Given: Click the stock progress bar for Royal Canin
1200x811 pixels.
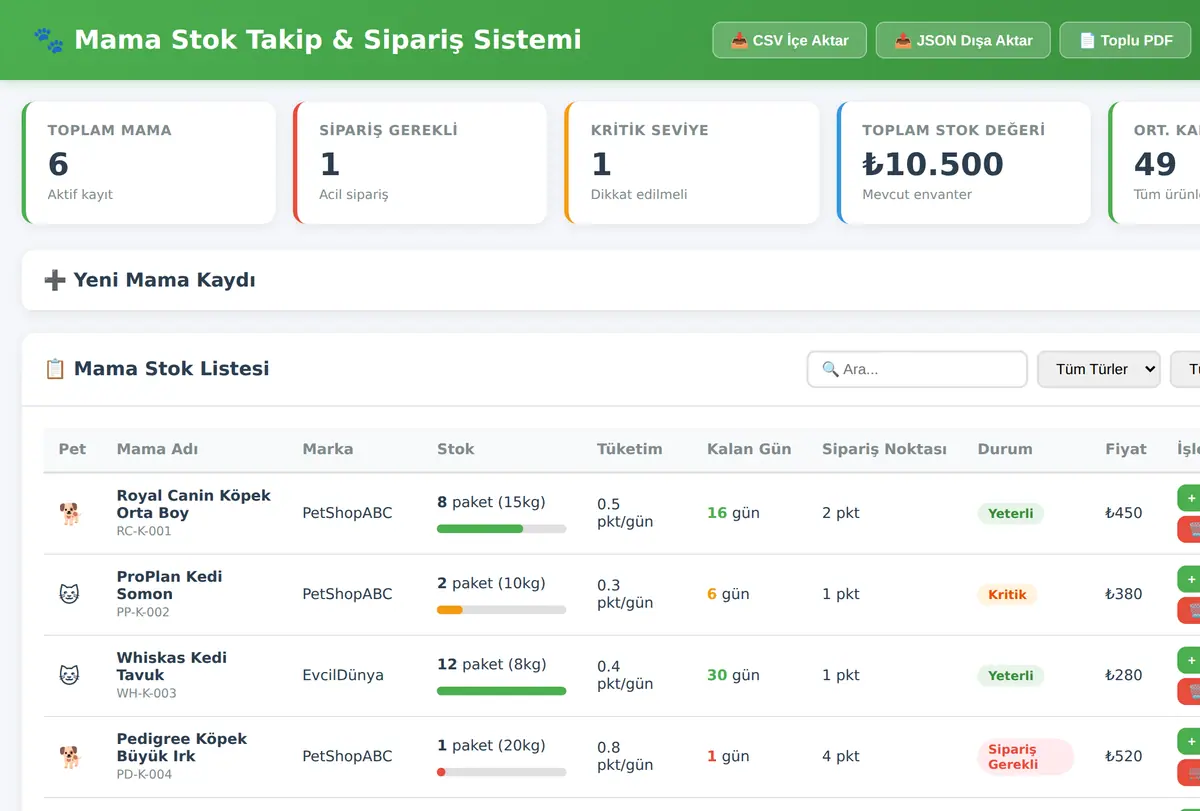Looking at the screenshot, I should pos(501,528).
